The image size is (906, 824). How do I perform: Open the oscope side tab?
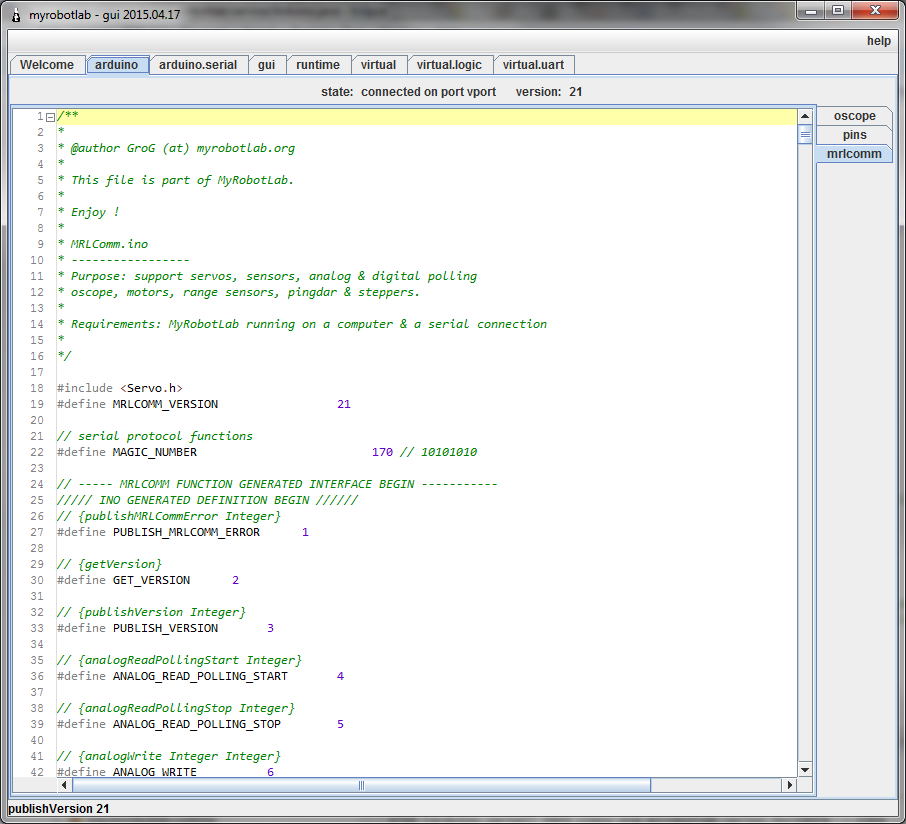[855, 116]
